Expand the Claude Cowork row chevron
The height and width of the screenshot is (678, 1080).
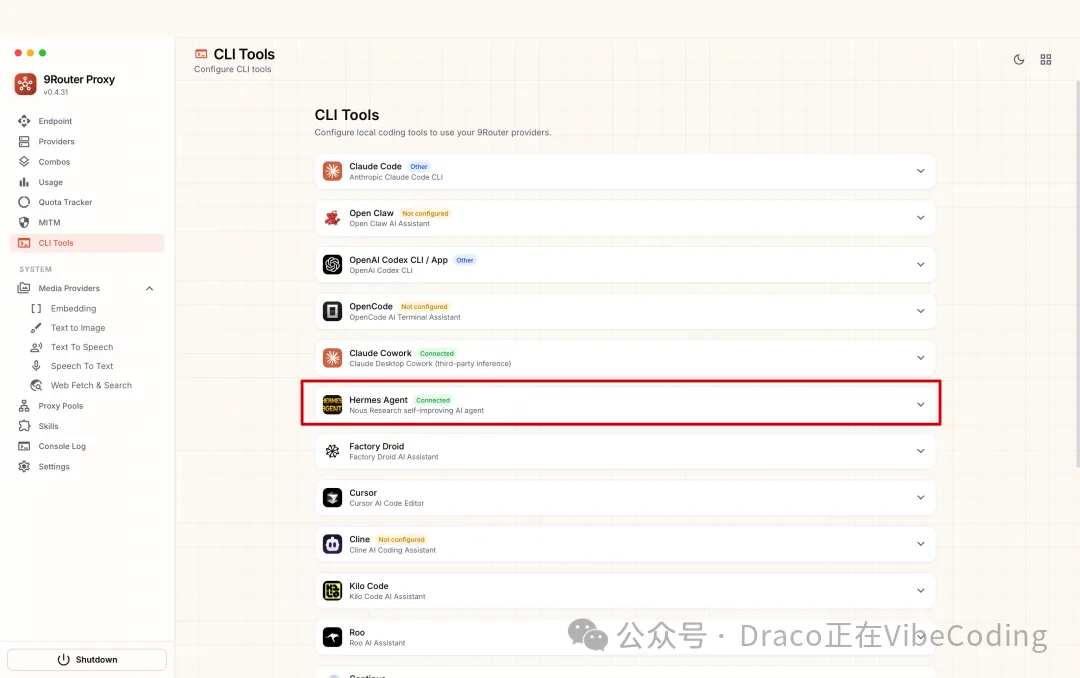pyautogui.click(x=920, y=358)
